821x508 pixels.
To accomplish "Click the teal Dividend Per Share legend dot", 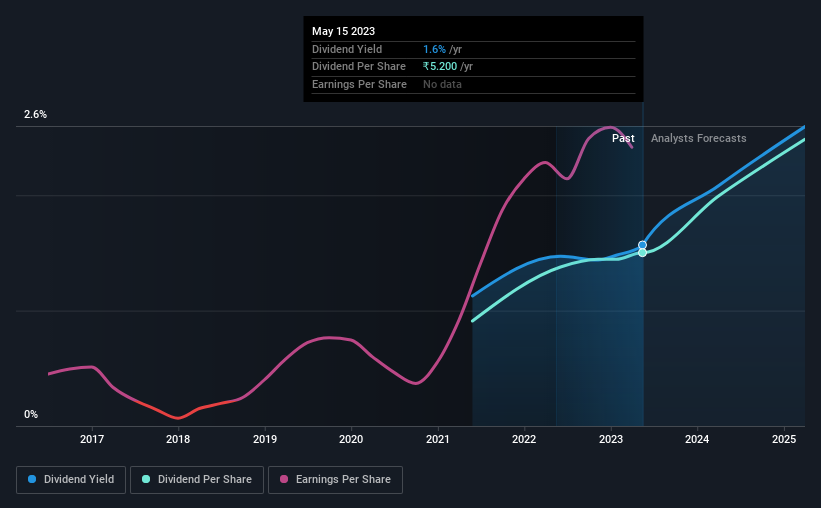I will click(146, 479).
